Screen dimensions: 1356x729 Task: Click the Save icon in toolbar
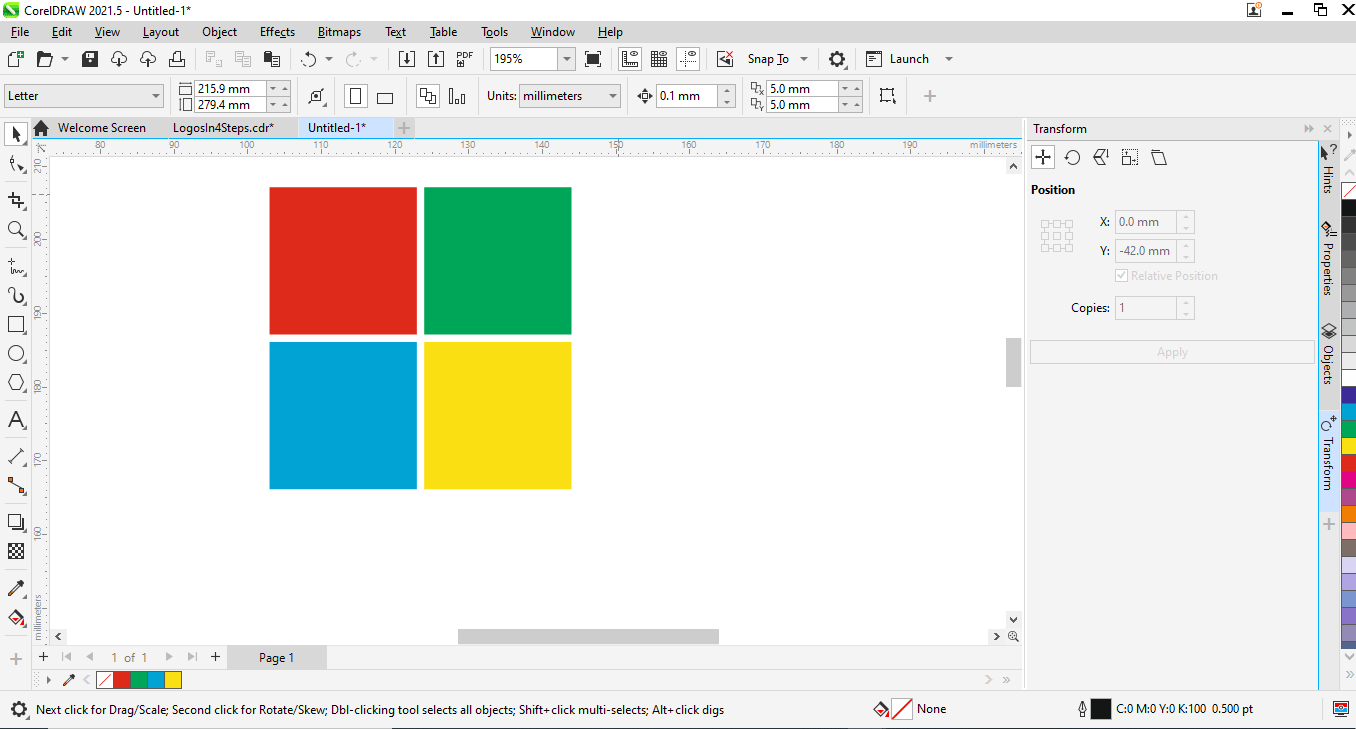coord(90,59)
